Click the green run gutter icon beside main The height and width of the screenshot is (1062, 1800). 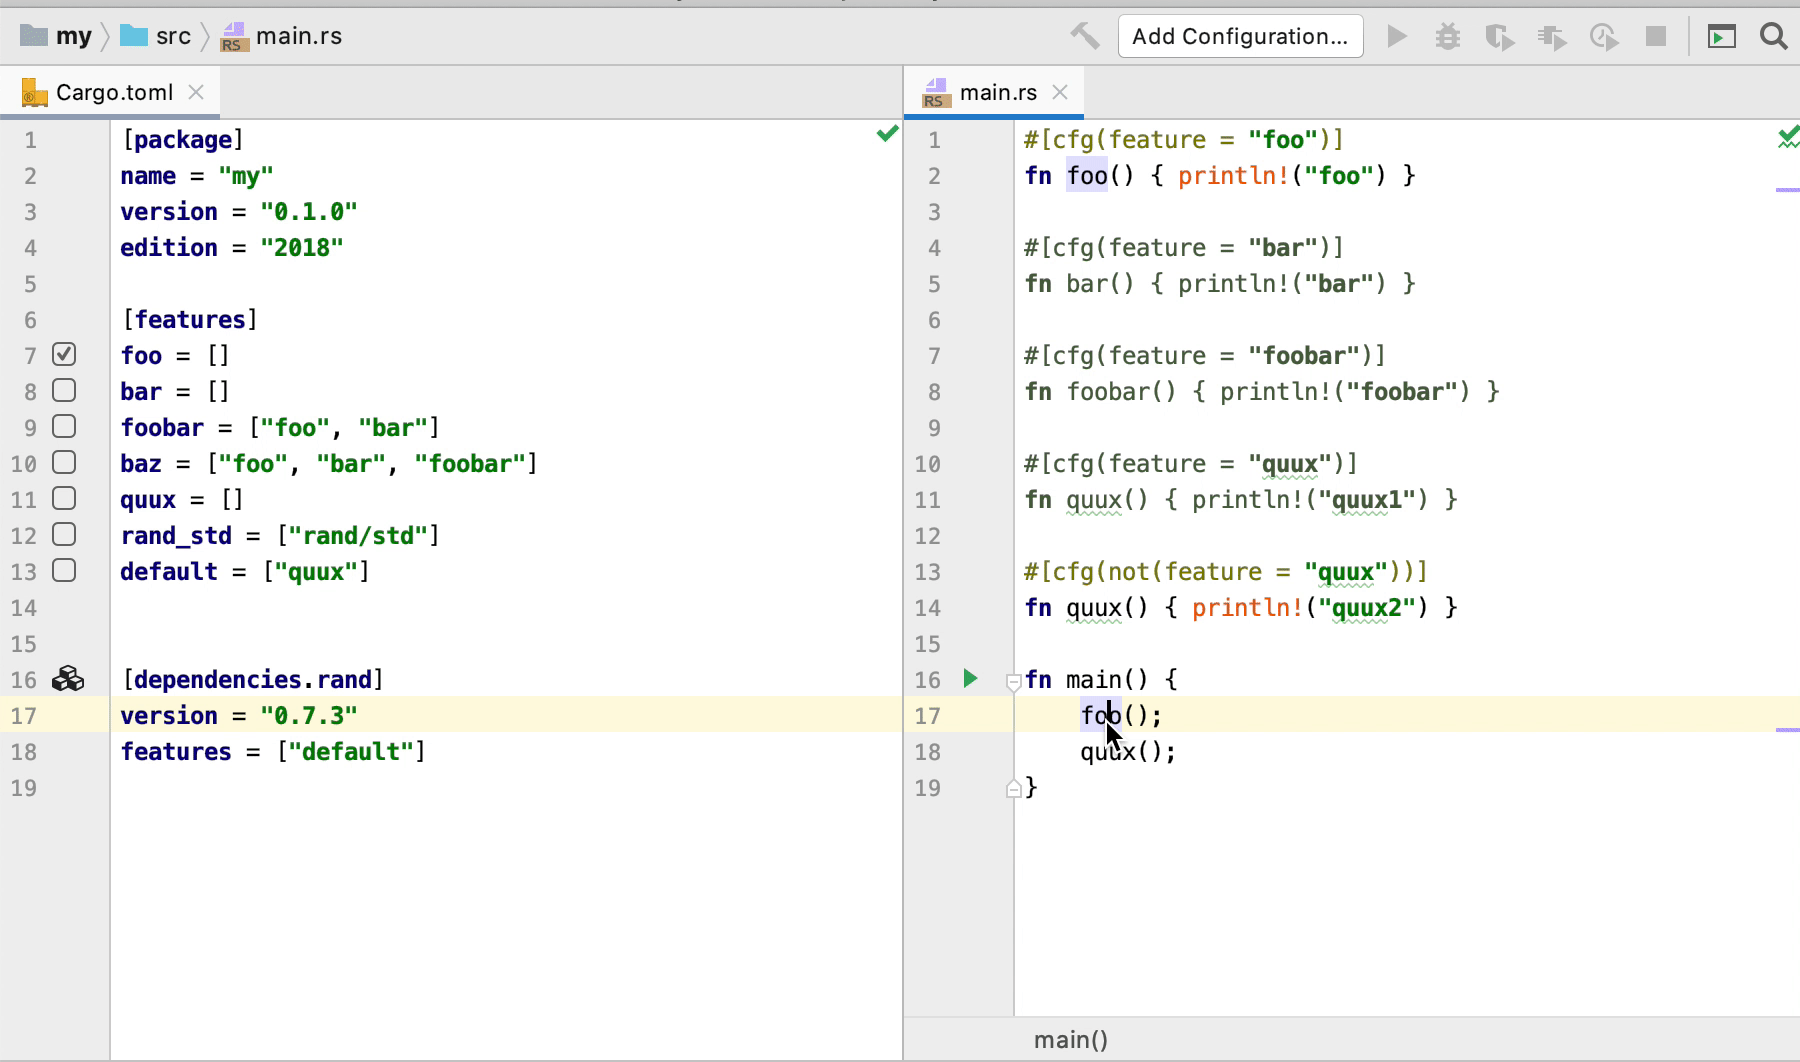(x=970, y=678)
